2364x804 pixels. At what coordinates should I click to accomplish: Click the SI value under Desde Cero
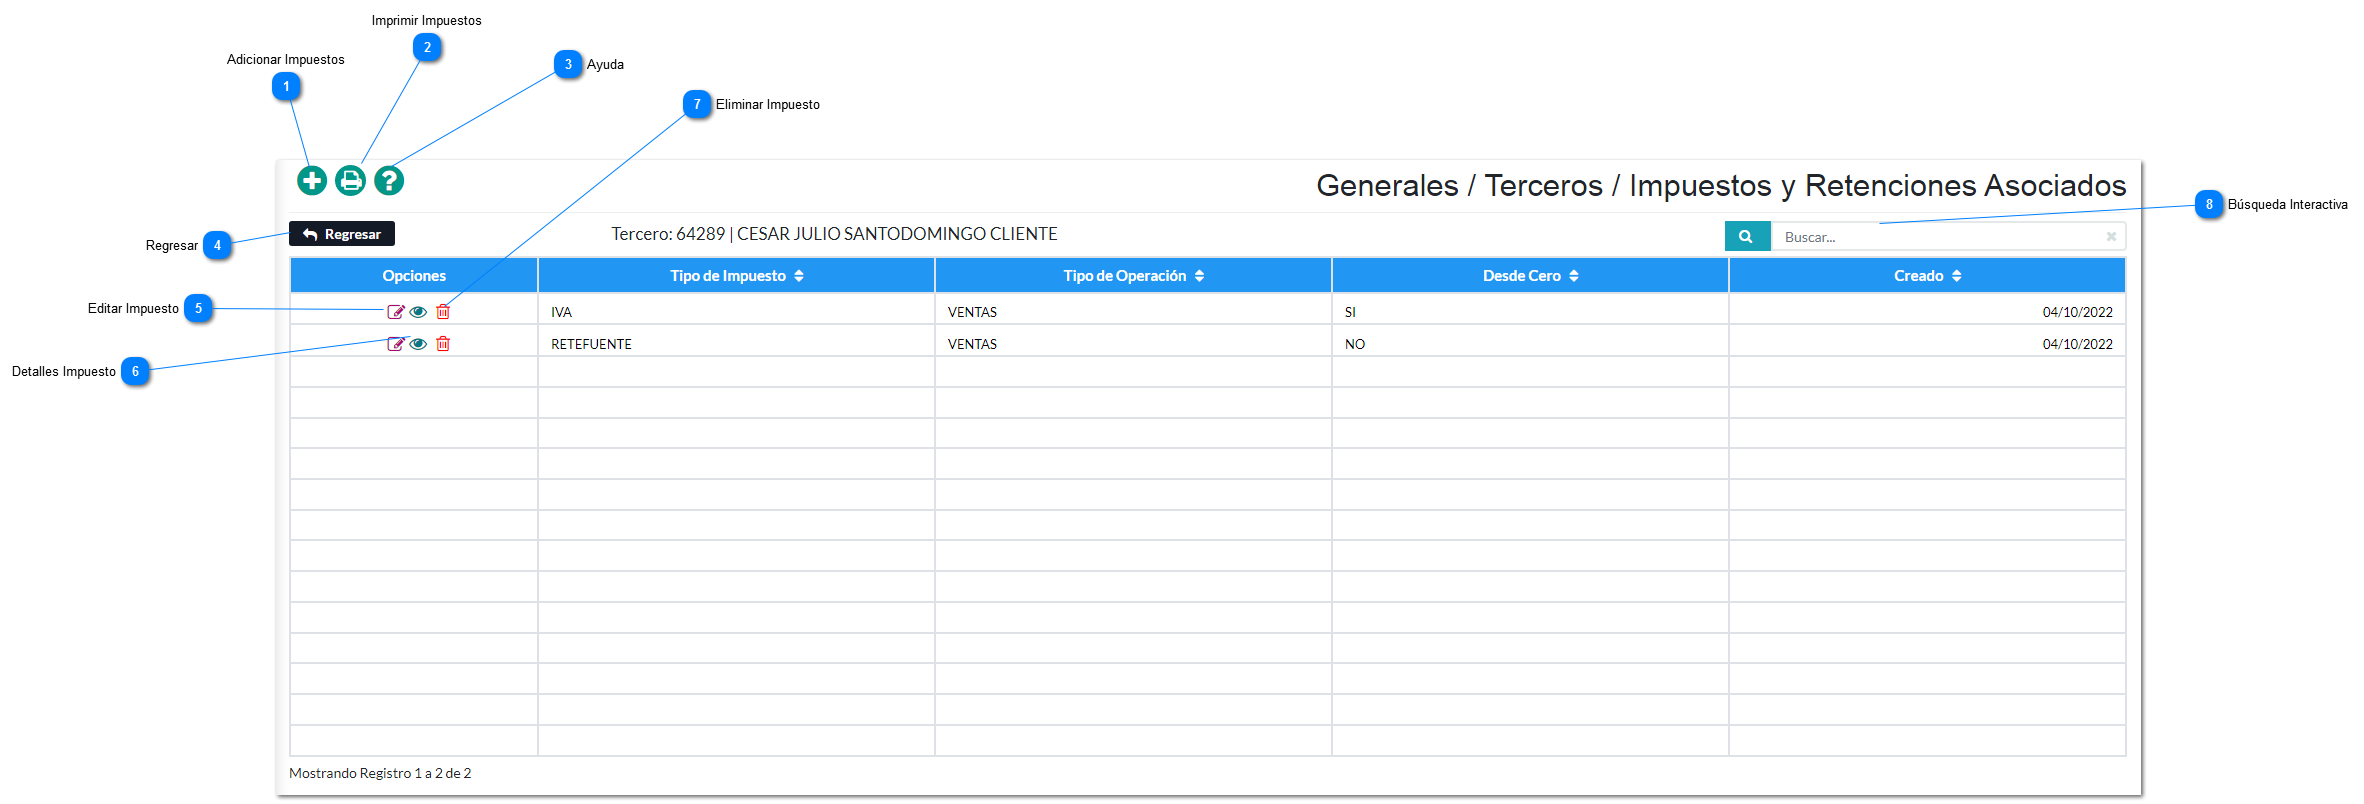[x=1350, y=312]
